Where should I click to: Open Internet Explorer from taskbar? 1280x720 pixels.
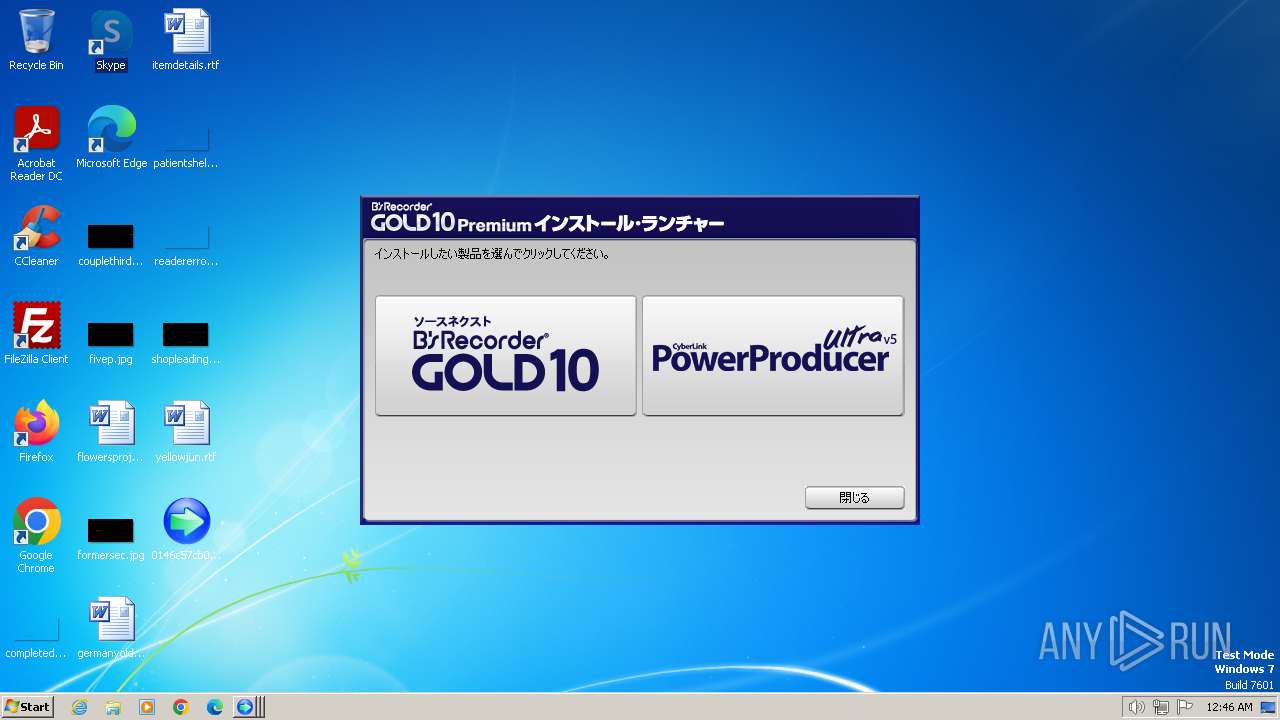click(x=79, y=707)
